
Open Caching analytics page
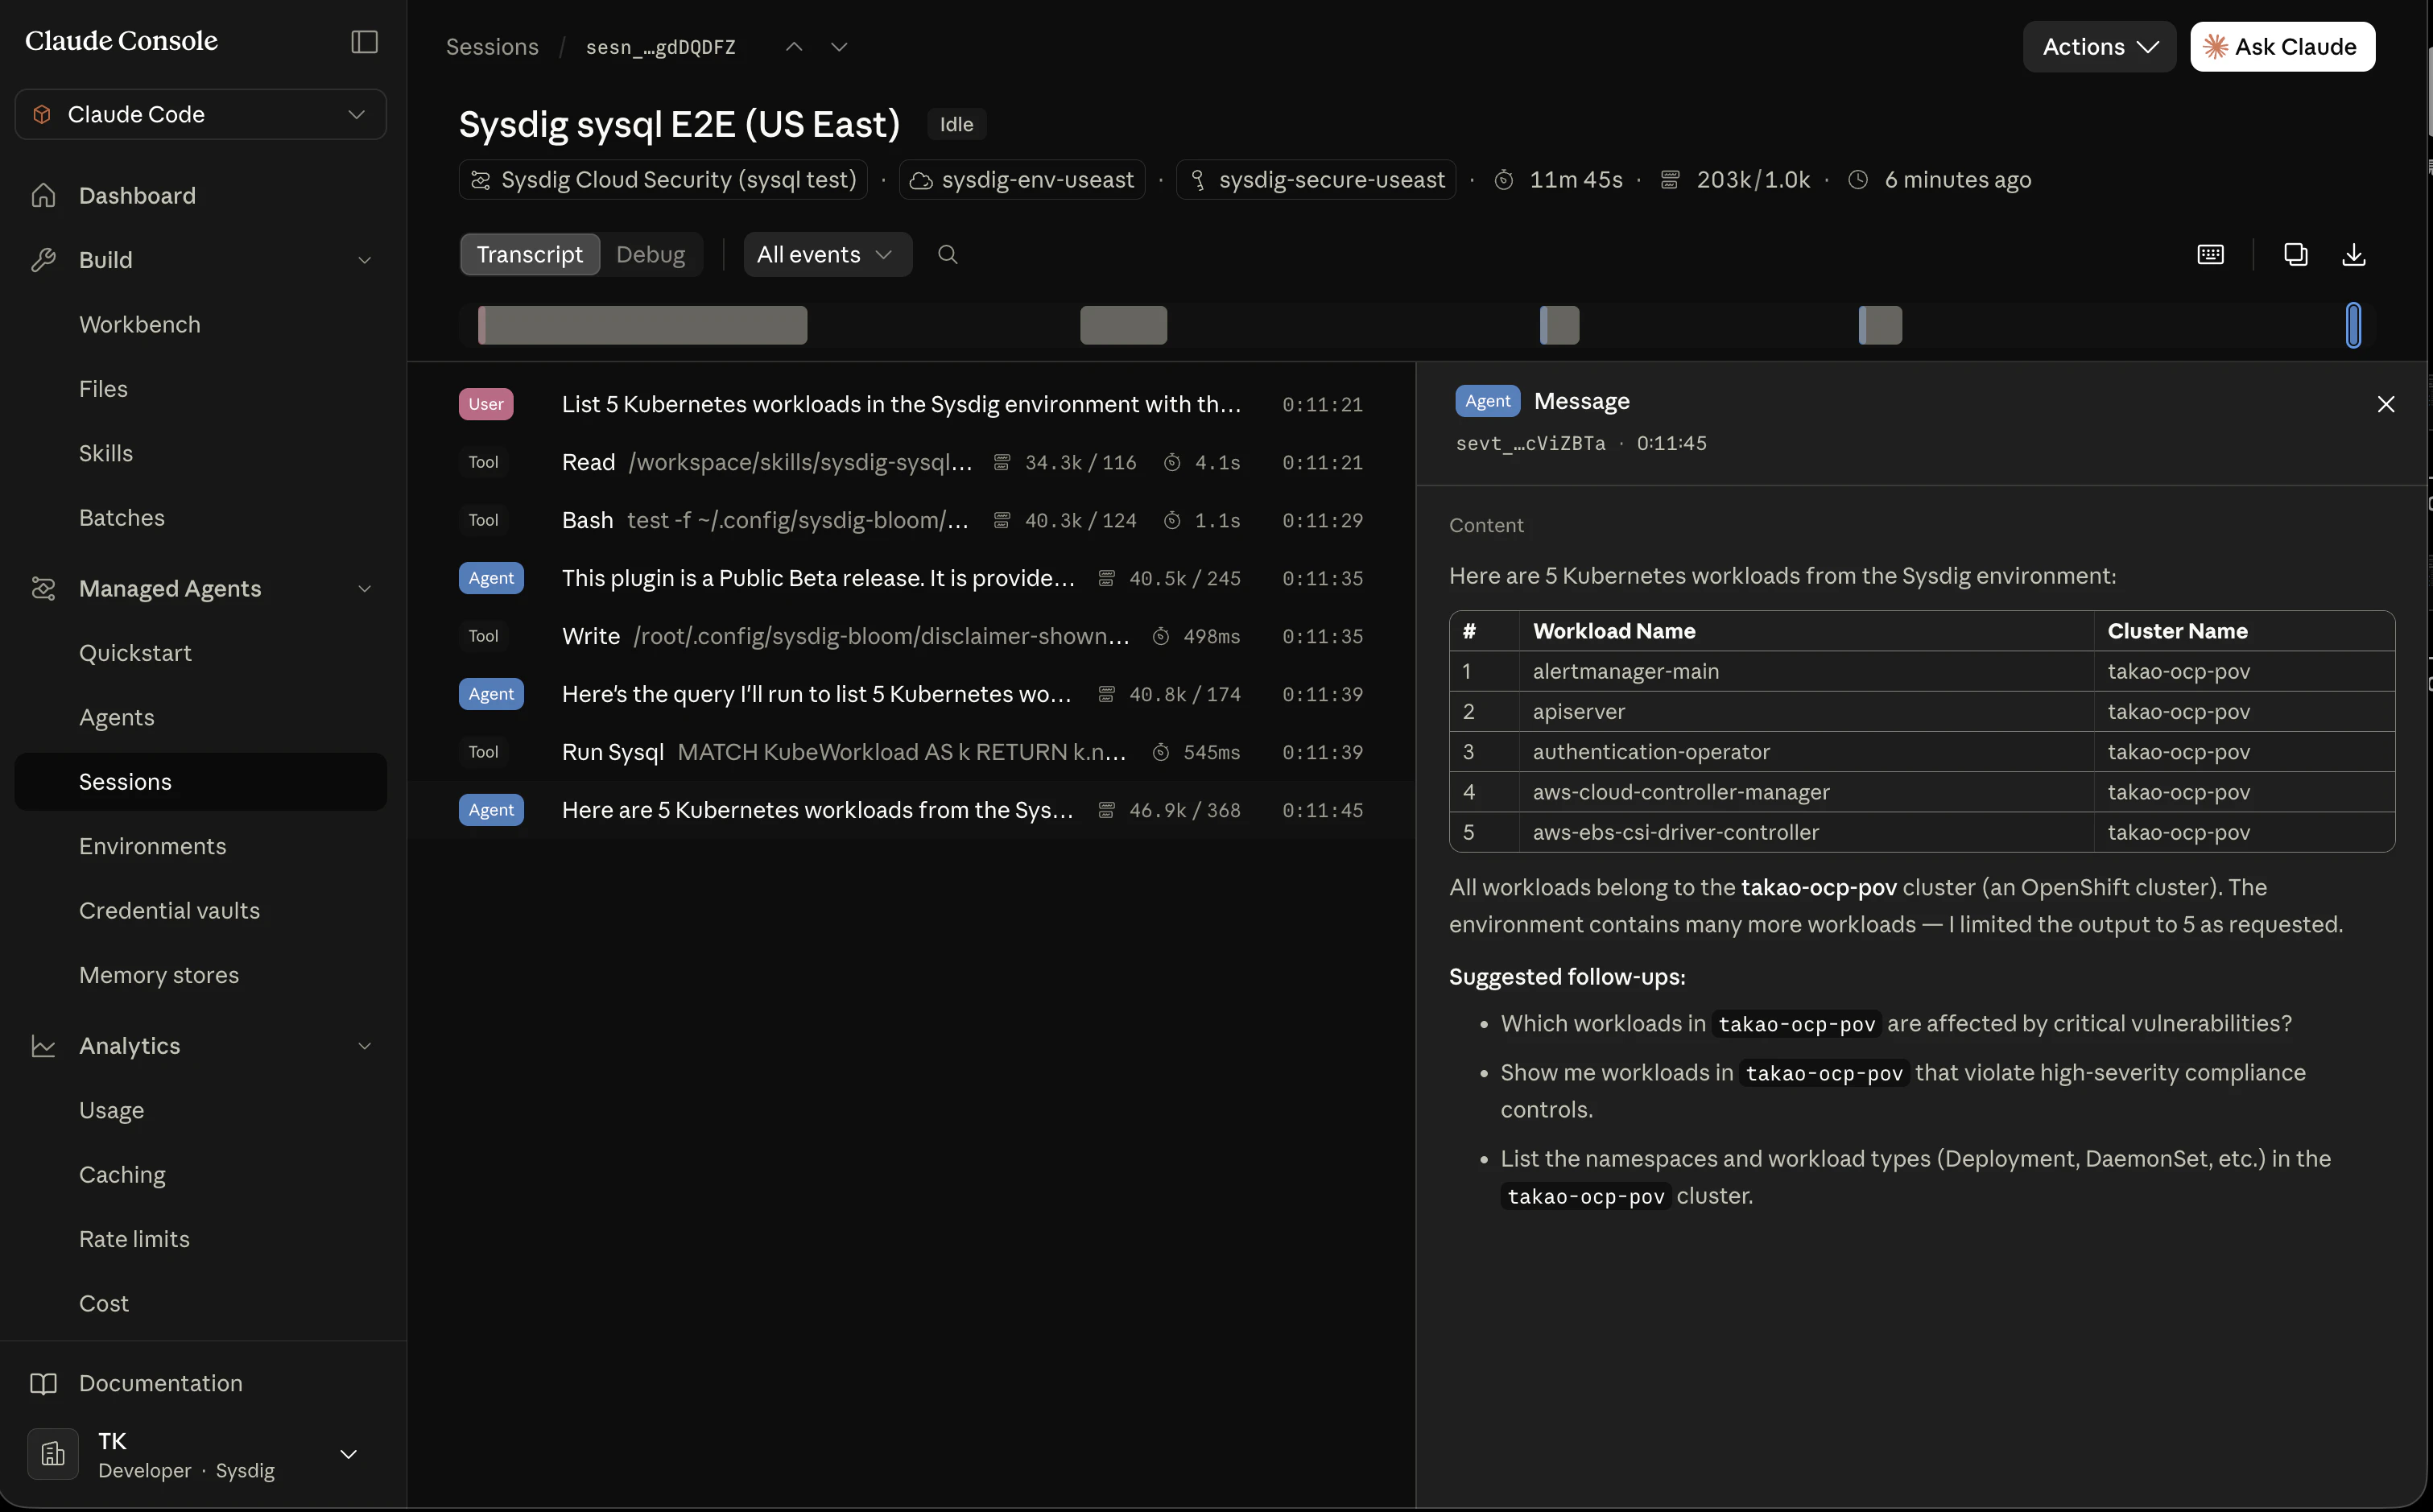coord(123,1175)
